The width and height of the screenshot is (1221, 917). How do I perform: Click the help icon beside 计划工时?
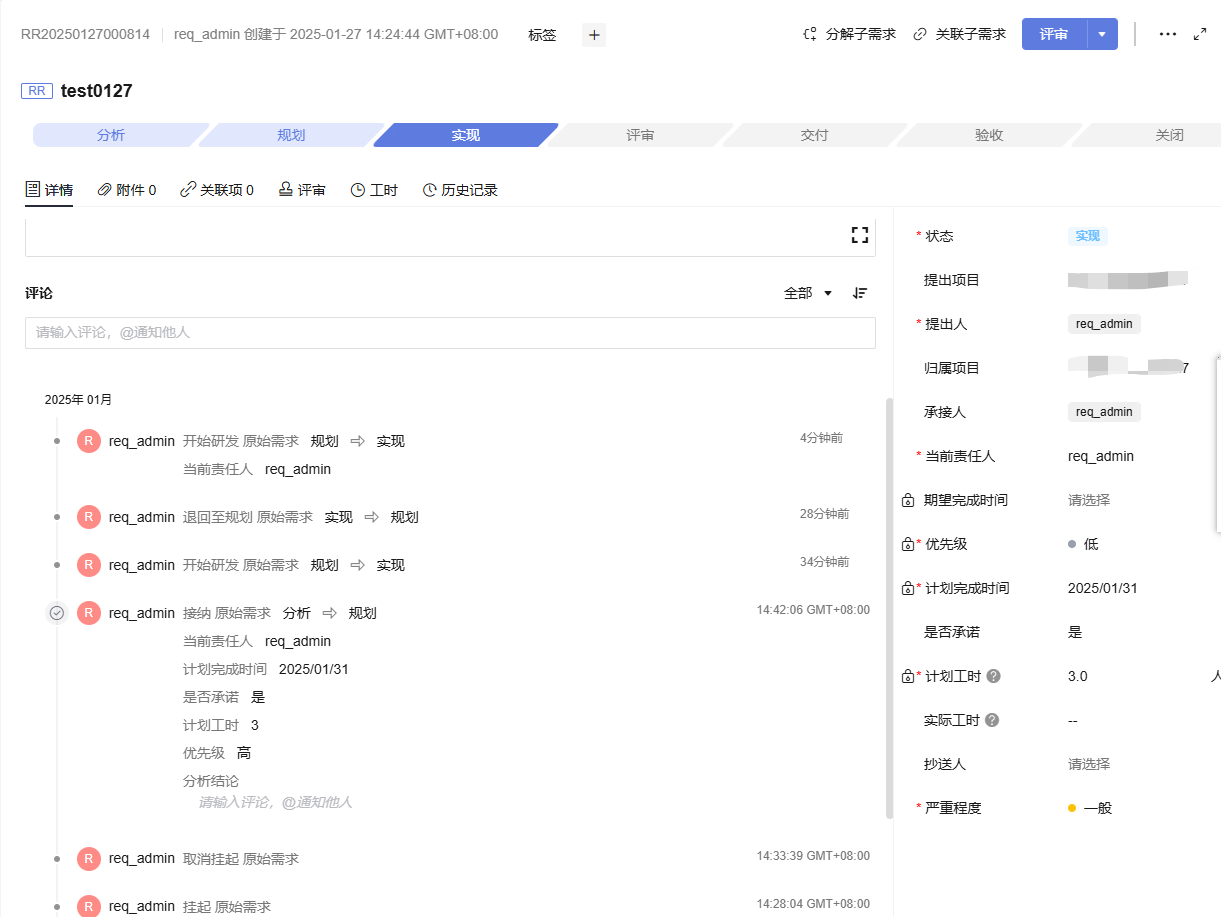993,676
